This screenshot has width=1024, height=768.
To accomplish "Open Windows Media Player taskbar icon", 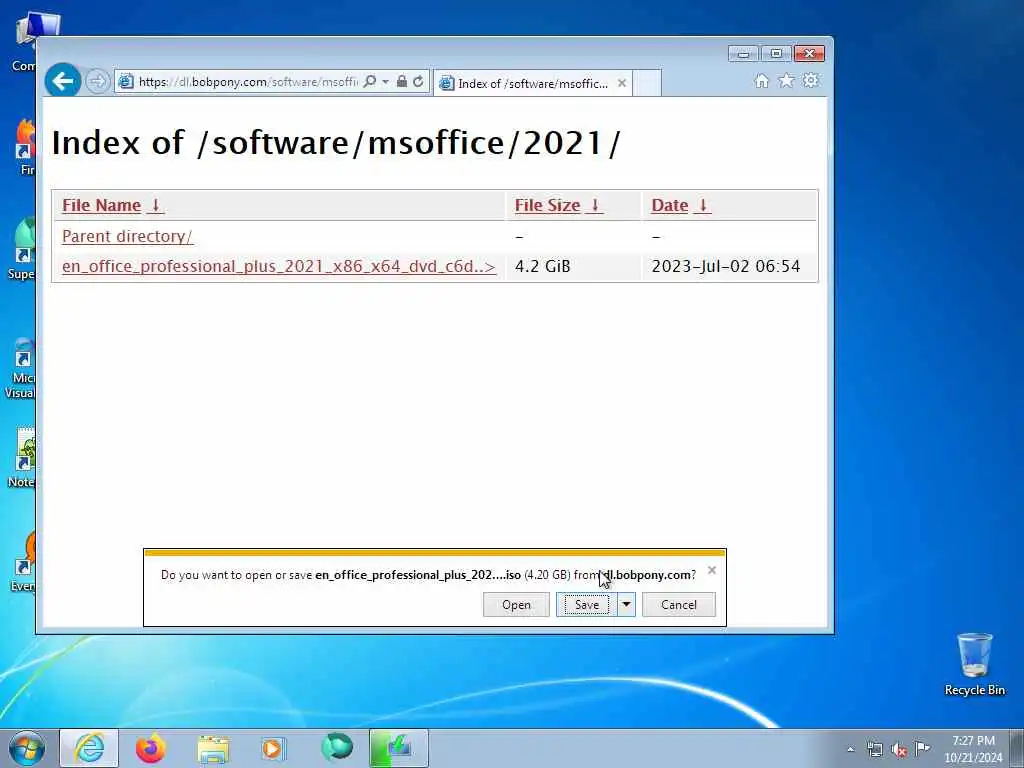I will [x=273, y=748].
